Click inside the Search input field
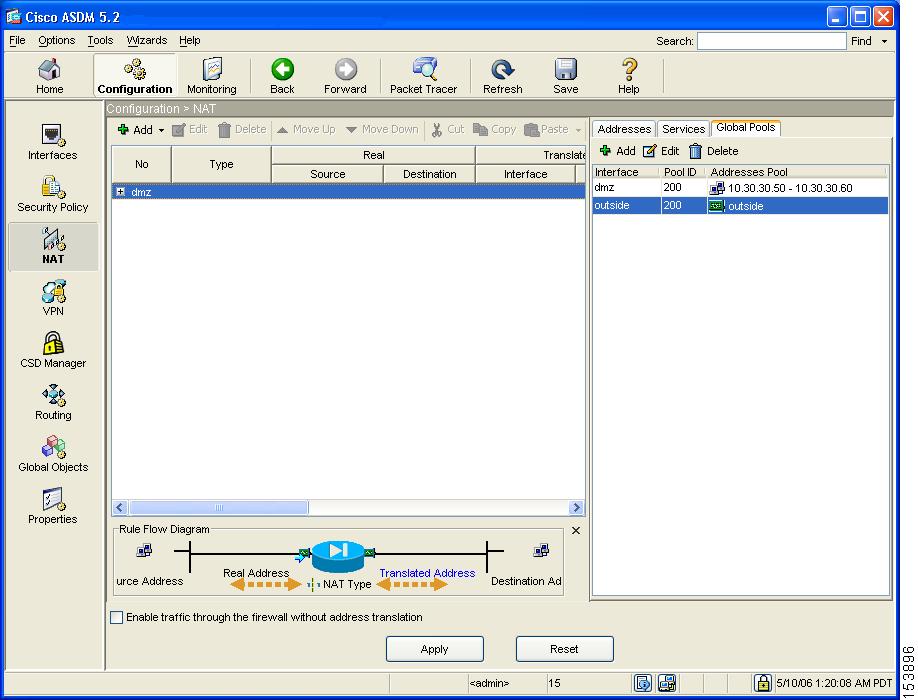Image resolution: width=918 pixels, height=700 pixels. click(772, 41)
